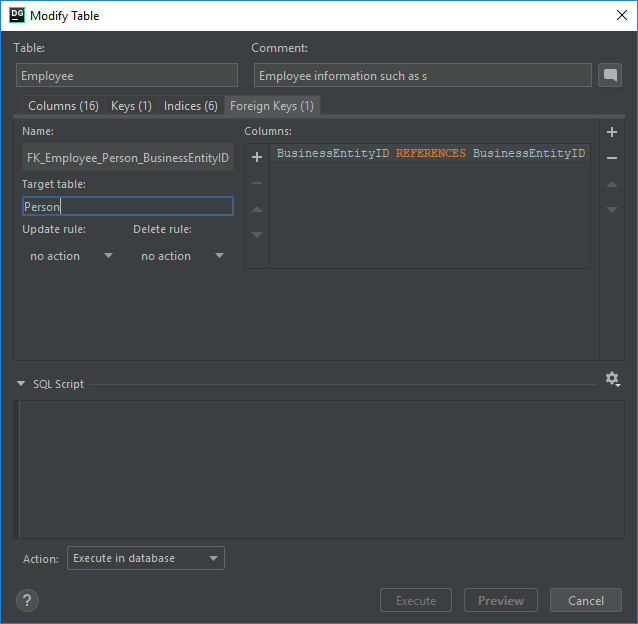Switch to the Keys (1) tab
638x624 pixels.
(x=131, y=106)
